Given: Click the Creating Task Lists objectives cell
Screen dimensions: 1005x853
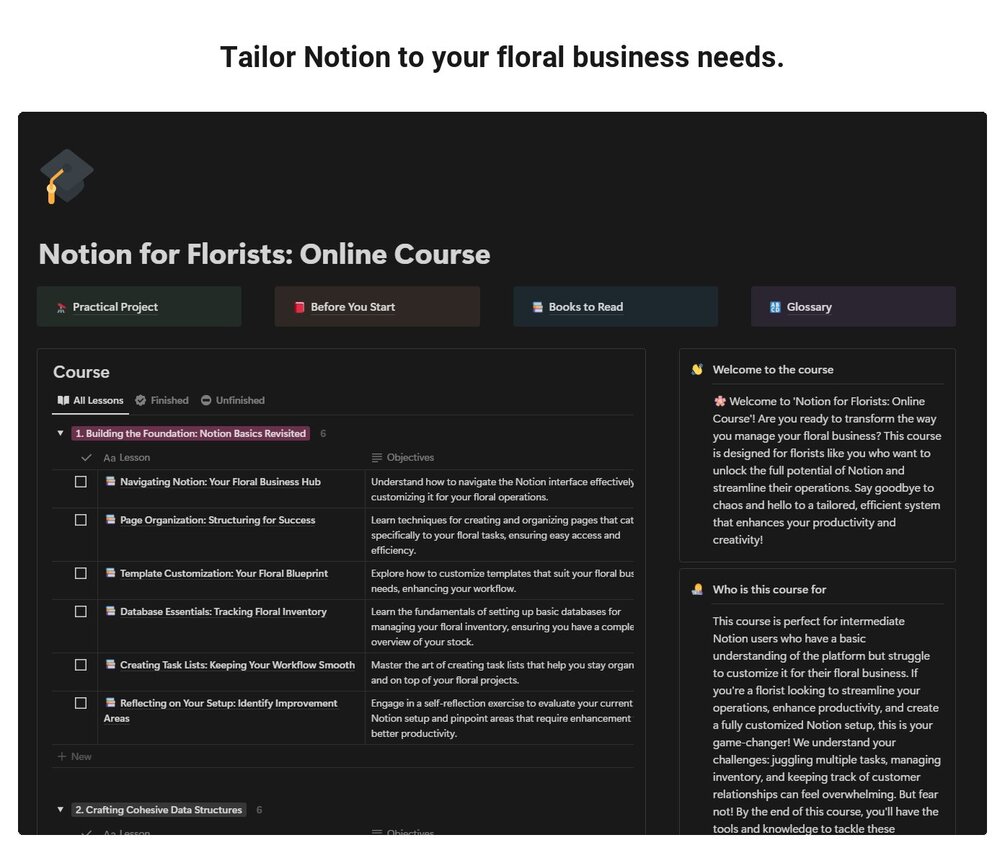Looking at the screenshot, I should 500,673.
